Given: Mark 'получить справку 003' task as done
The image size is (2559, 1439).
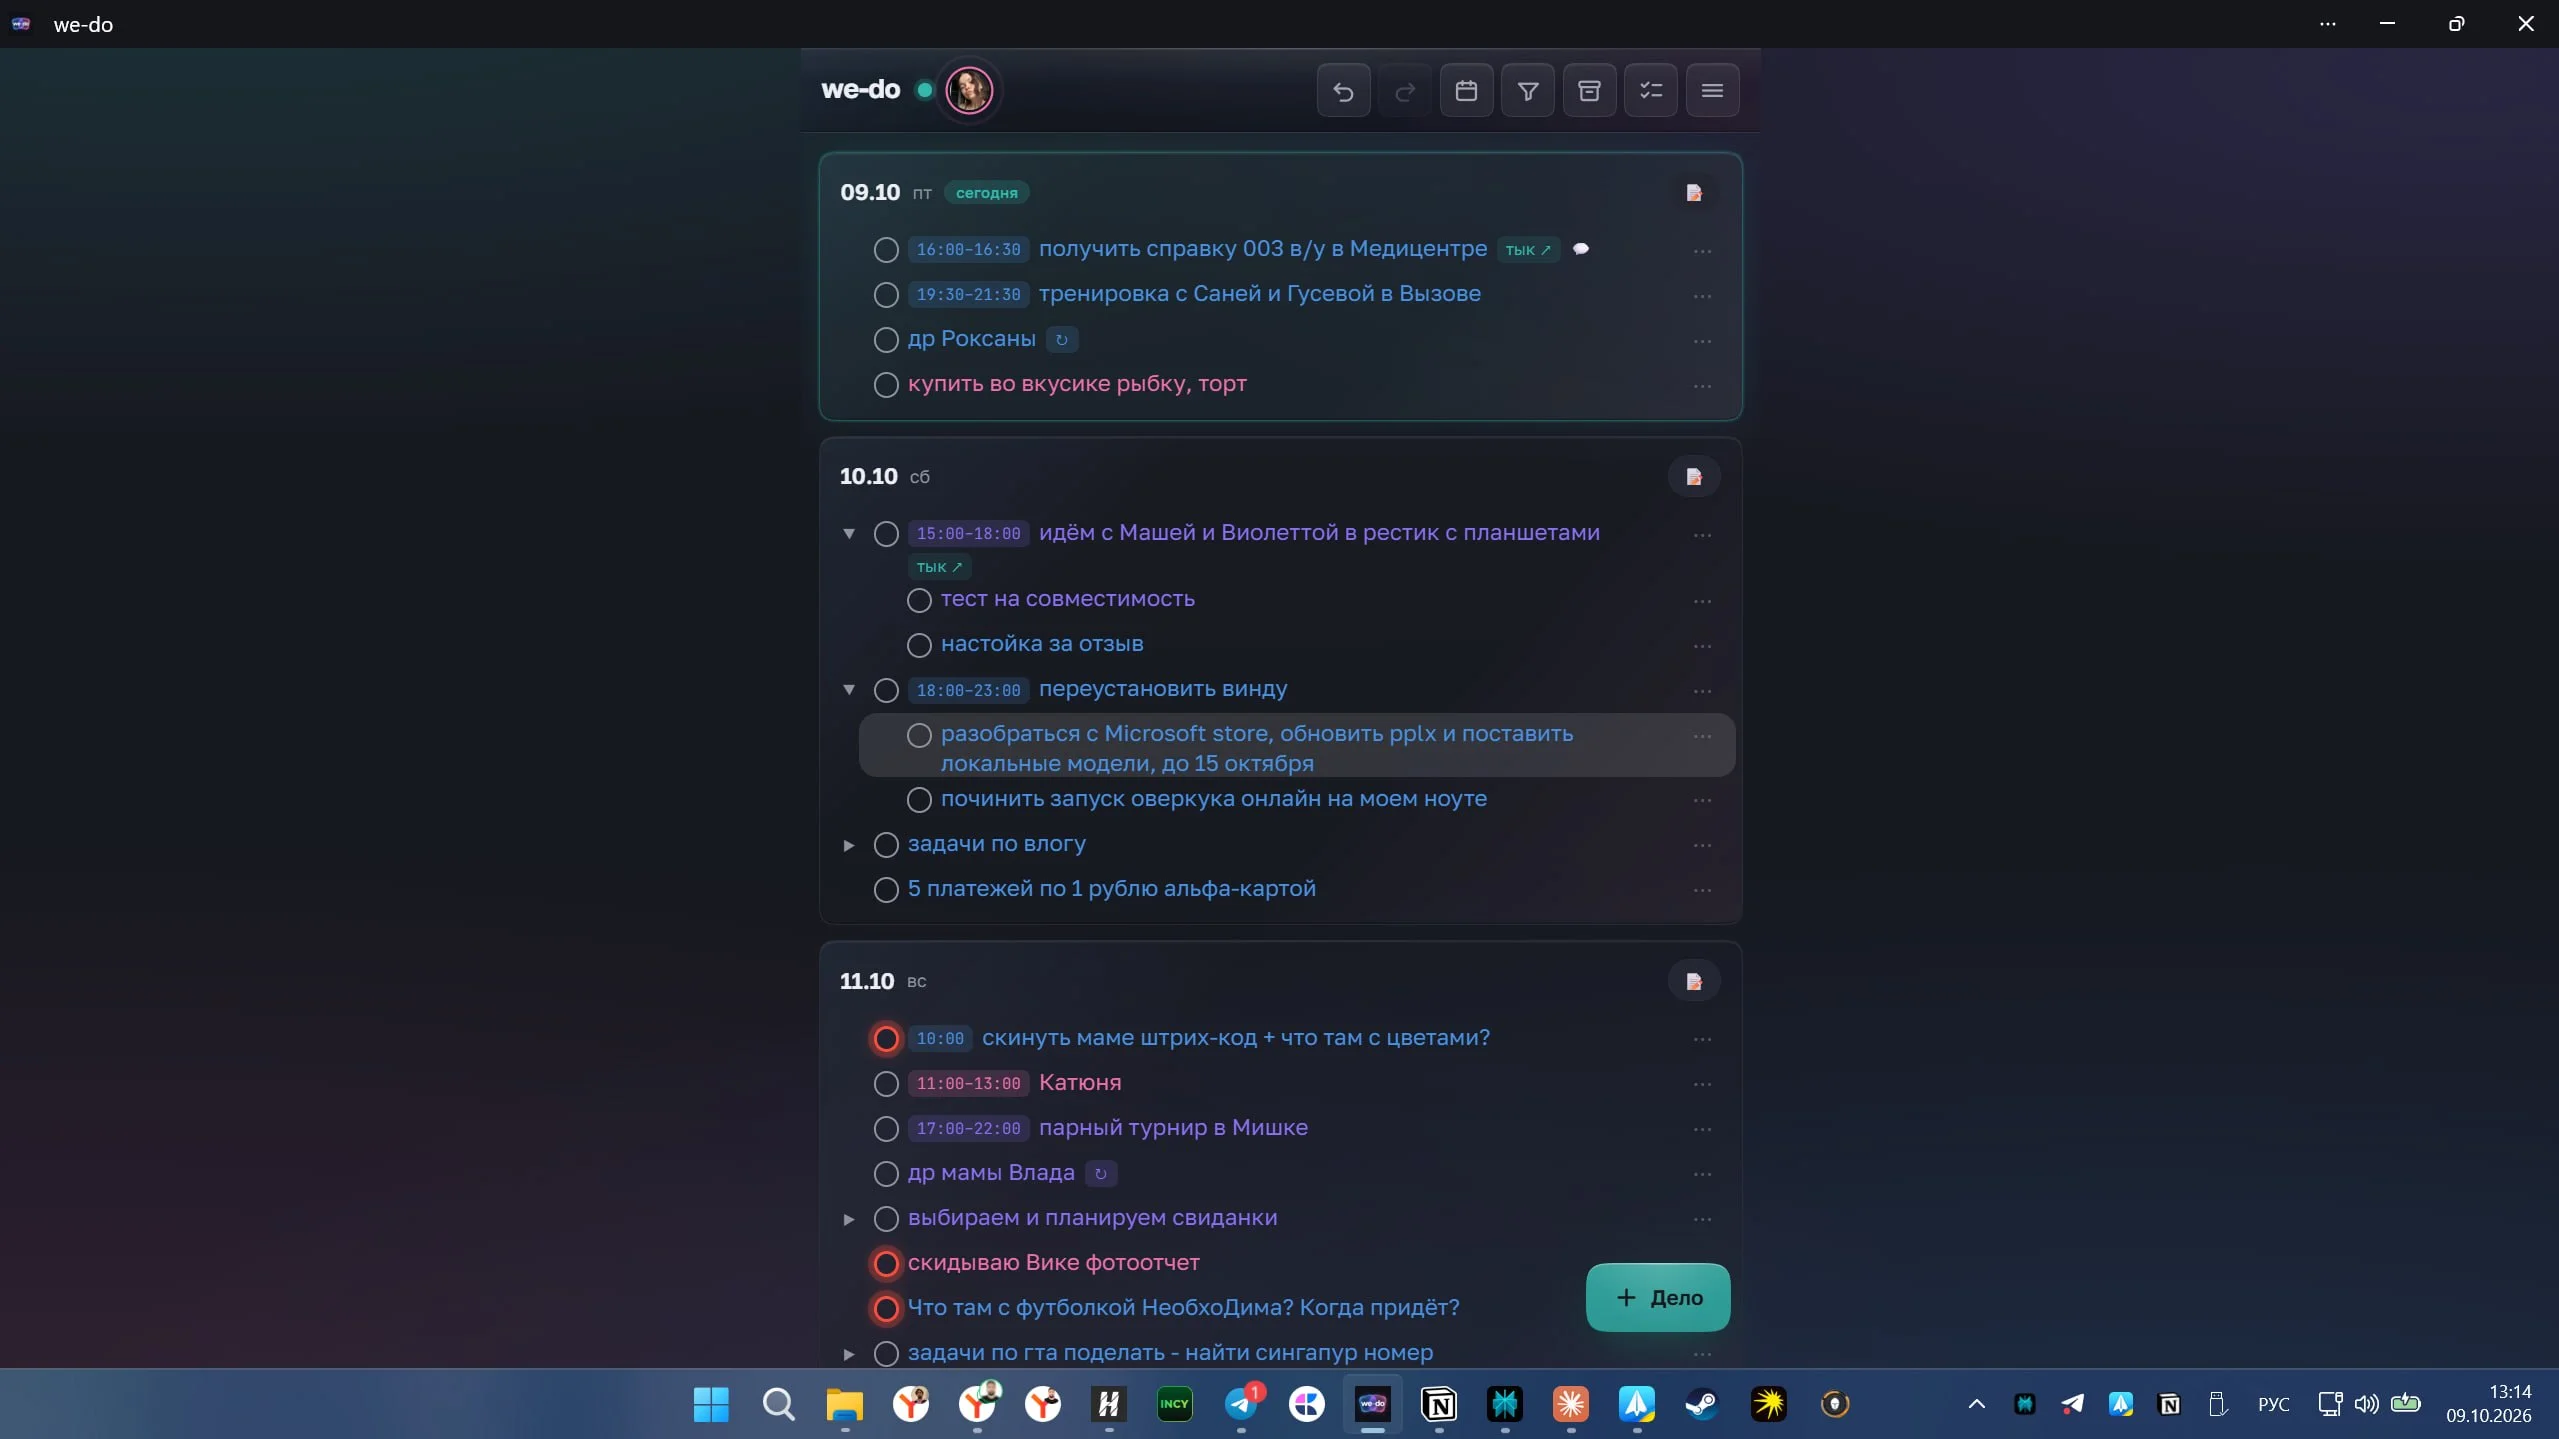Looking at the screenshot, I should (886, 250).
